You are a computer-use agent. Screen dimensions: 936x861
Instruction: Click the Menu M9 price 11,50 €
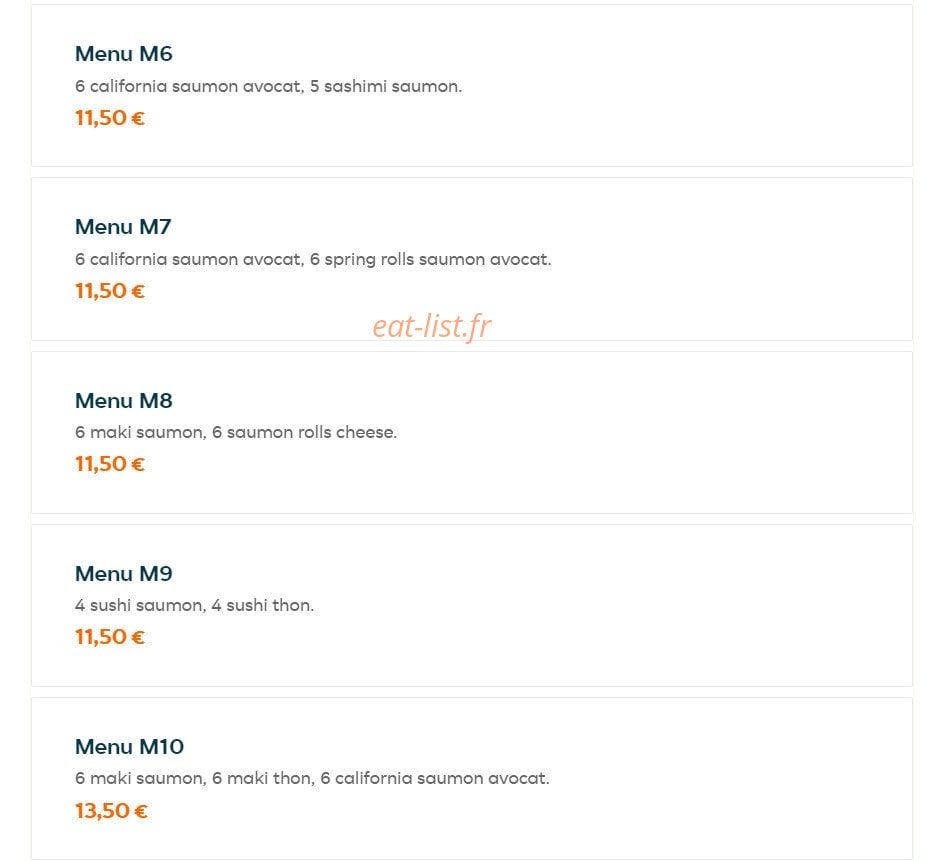pyautogui.click(x=110, y=637)
